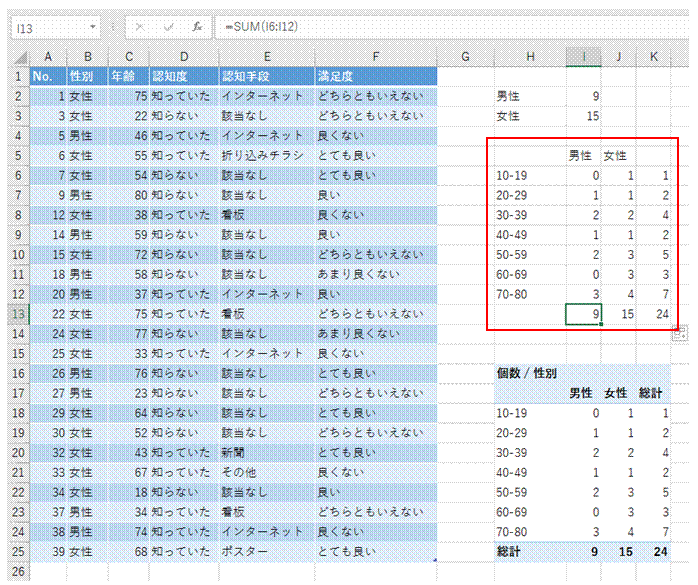
Task: Click No. value 39 in row 25
Action: click(x=58, y=552)
